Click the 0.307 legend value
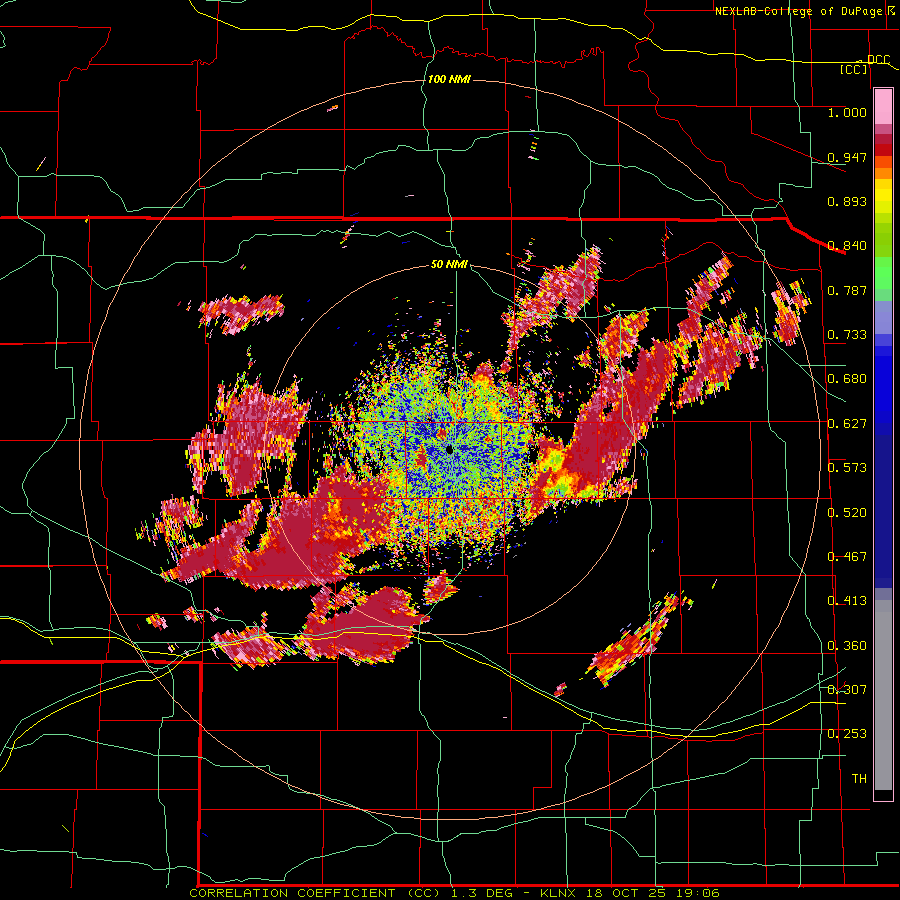 tap(847, 689)
